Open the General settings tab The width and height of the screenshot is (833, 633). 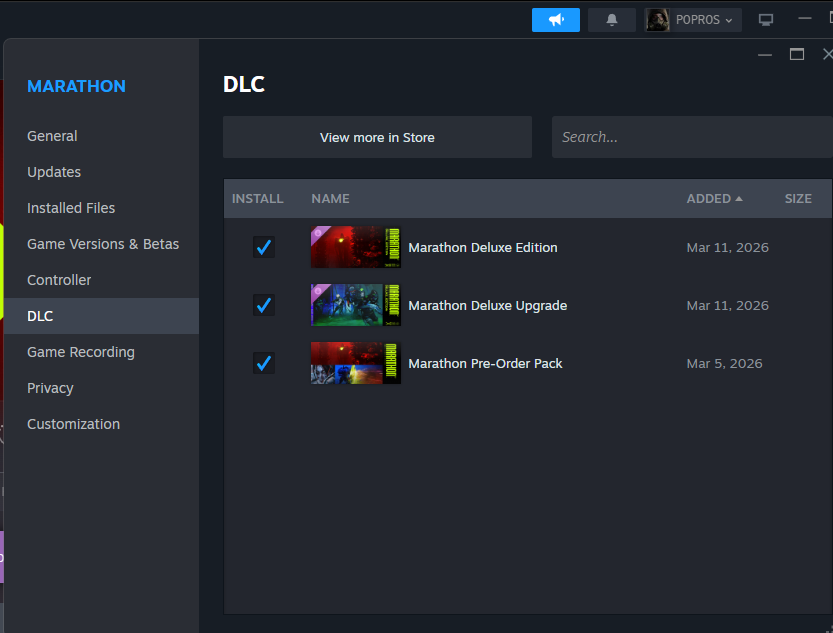52,136
